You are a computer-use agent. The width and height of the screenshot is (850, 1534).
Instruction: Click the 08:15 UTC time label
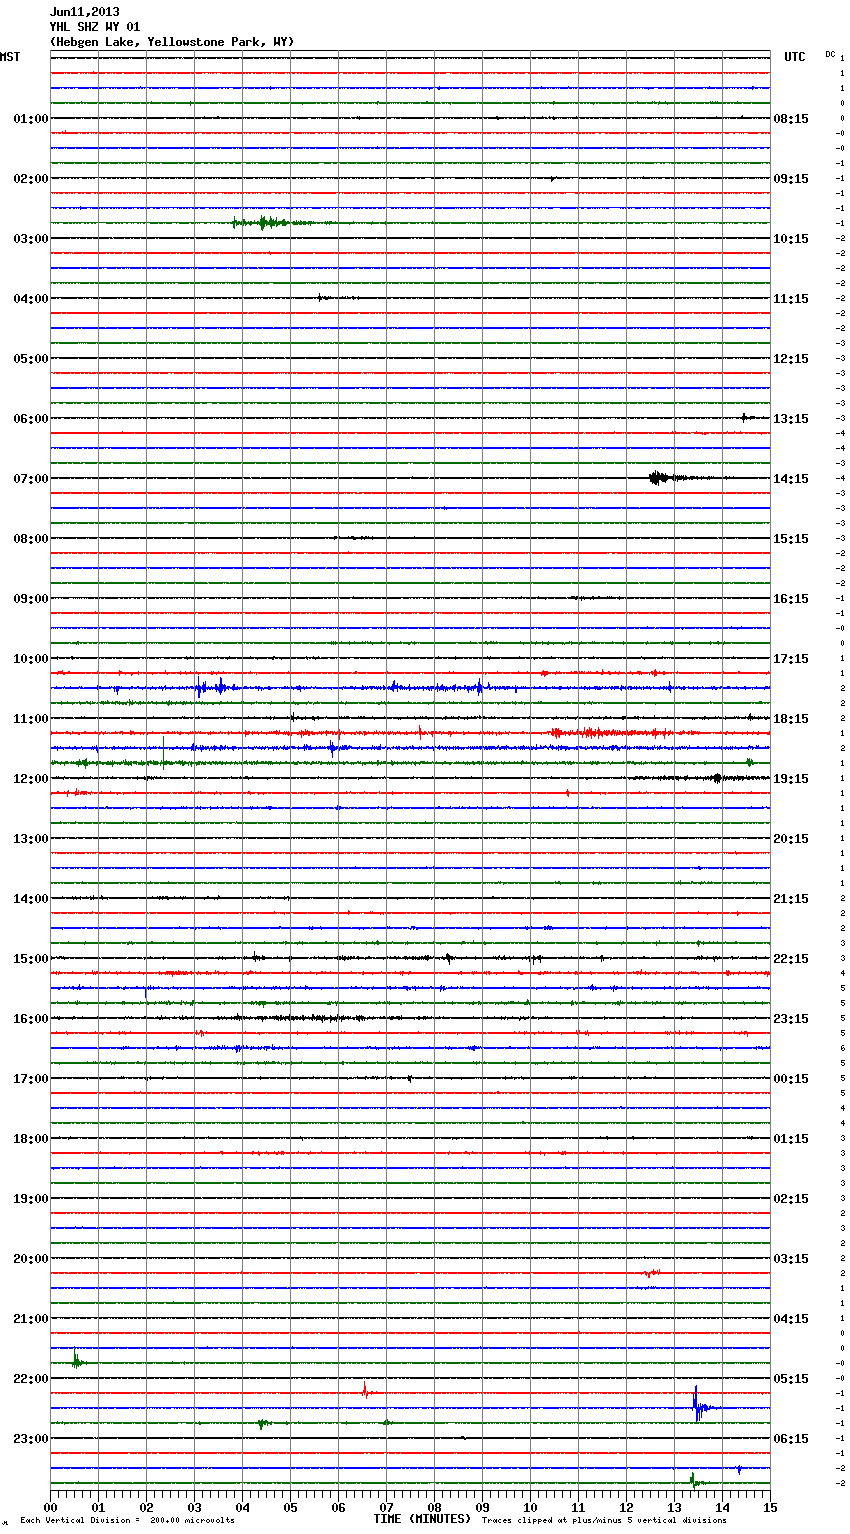click(x=791, y=119)
